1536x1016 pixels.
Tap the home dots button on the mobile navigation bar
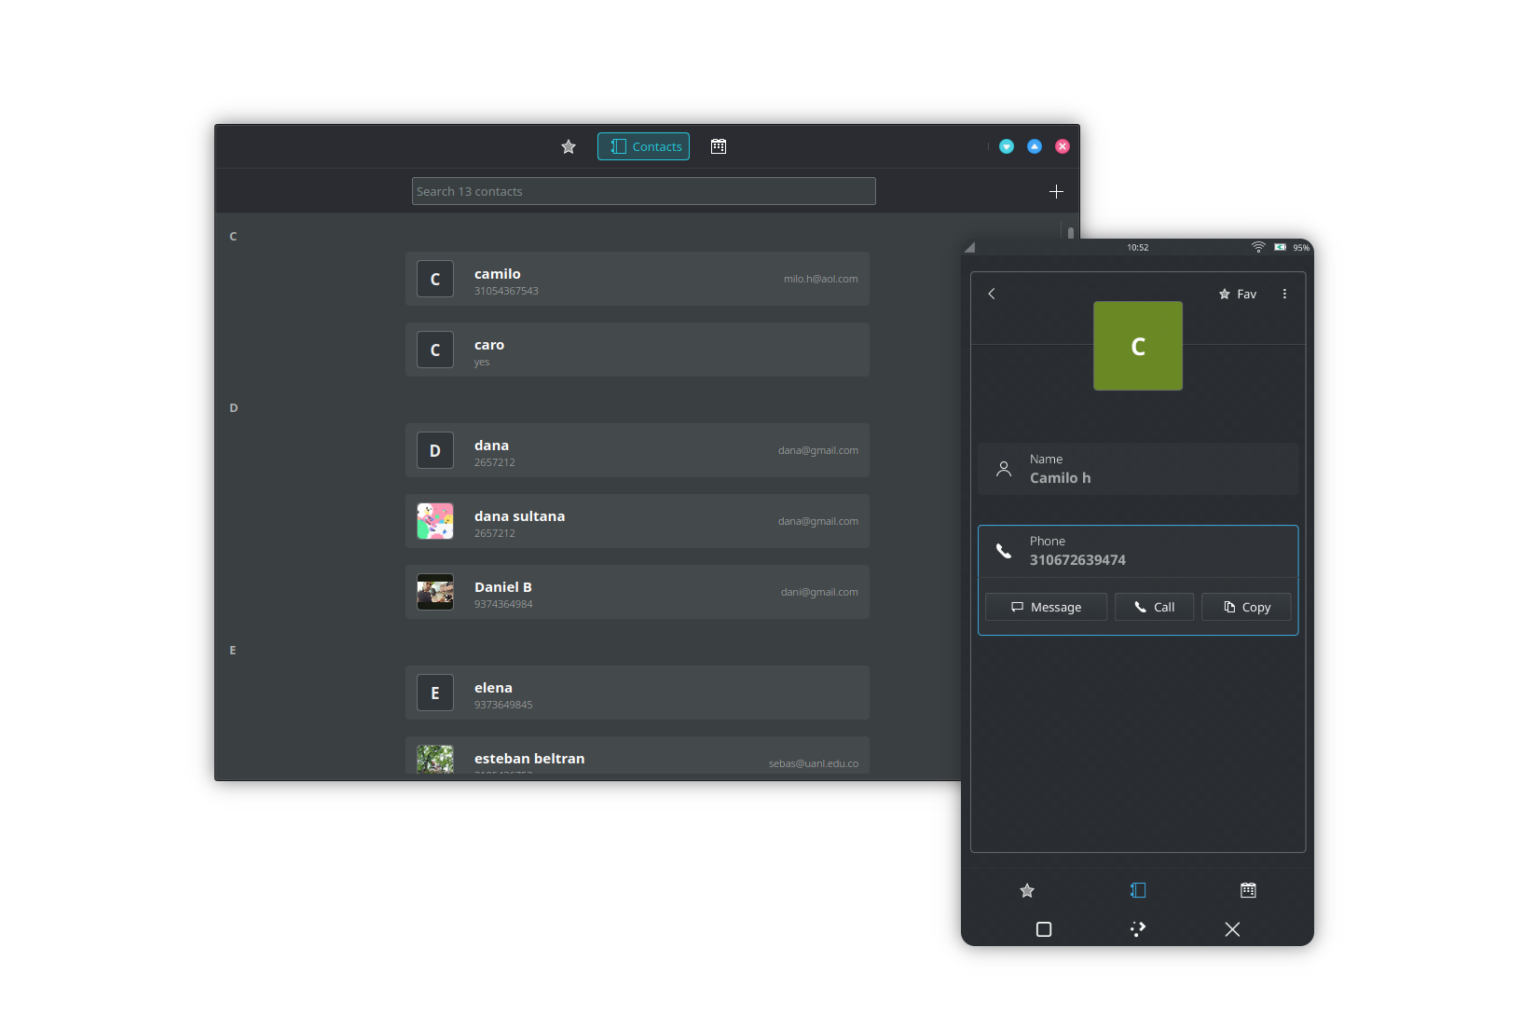coord(1137,929)
